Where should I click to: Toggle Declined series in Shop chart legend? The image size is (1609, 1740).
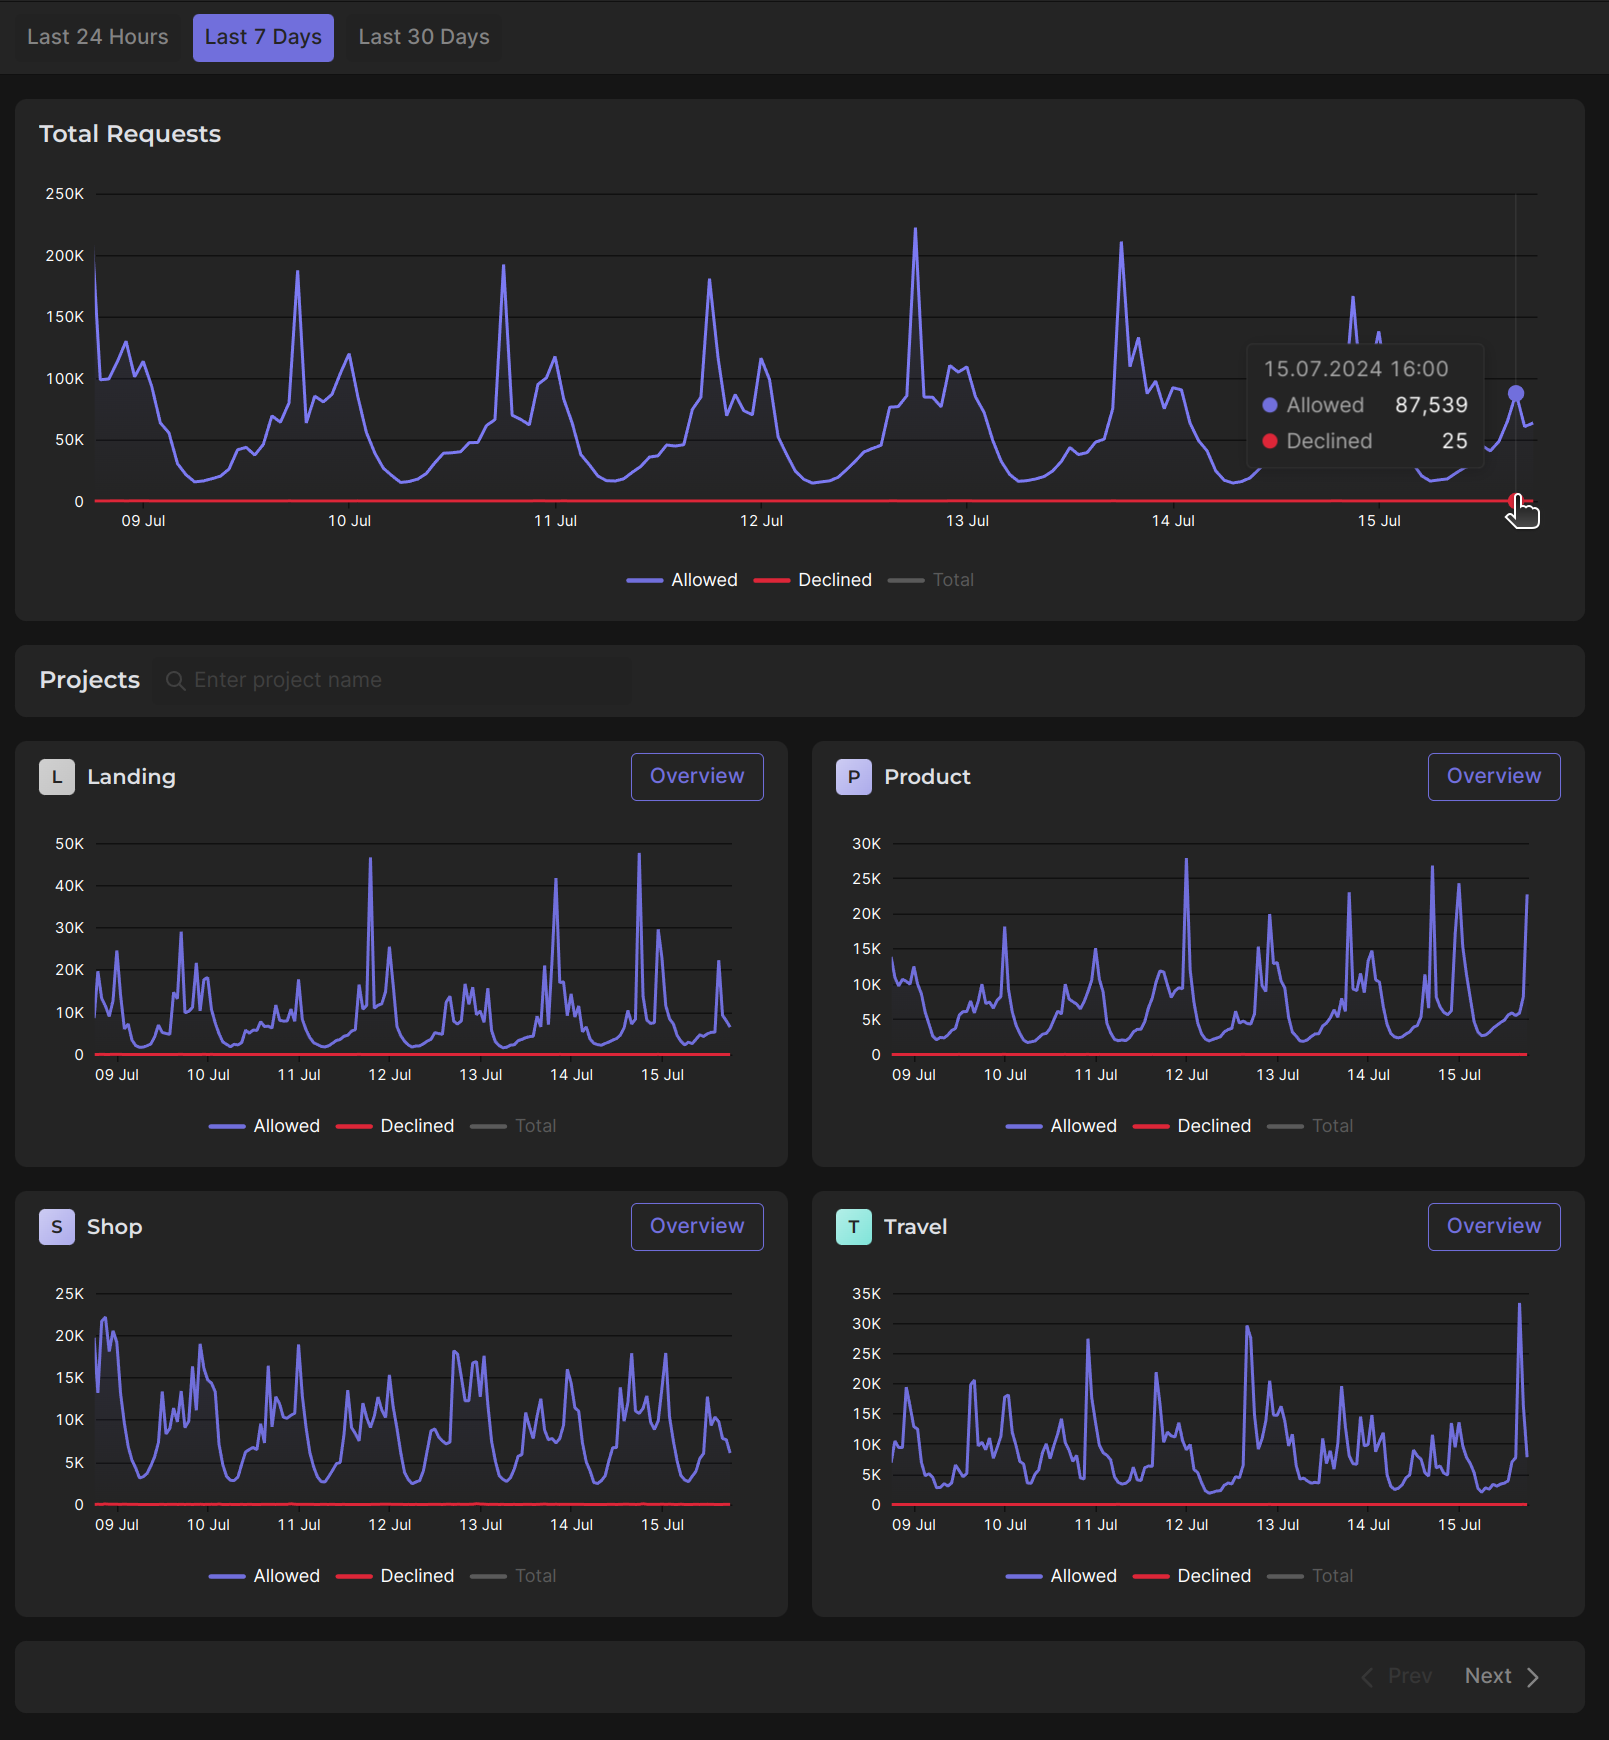click(x=396, y=1576)
